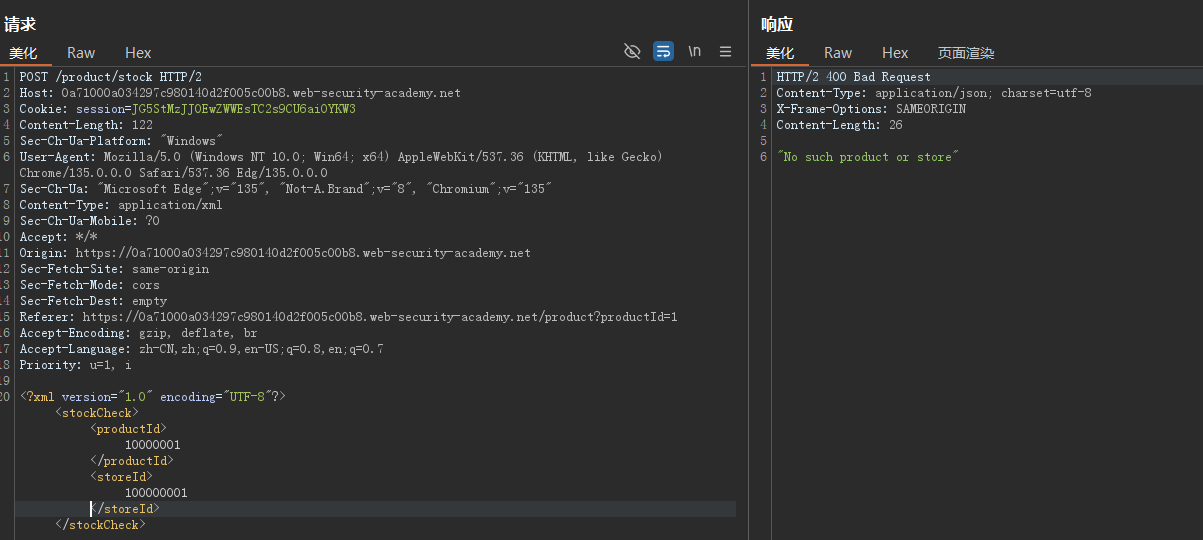This screenshot has height=540, width=1203.
Task: Click the Accept-Language header line
Action: (201, 349)
